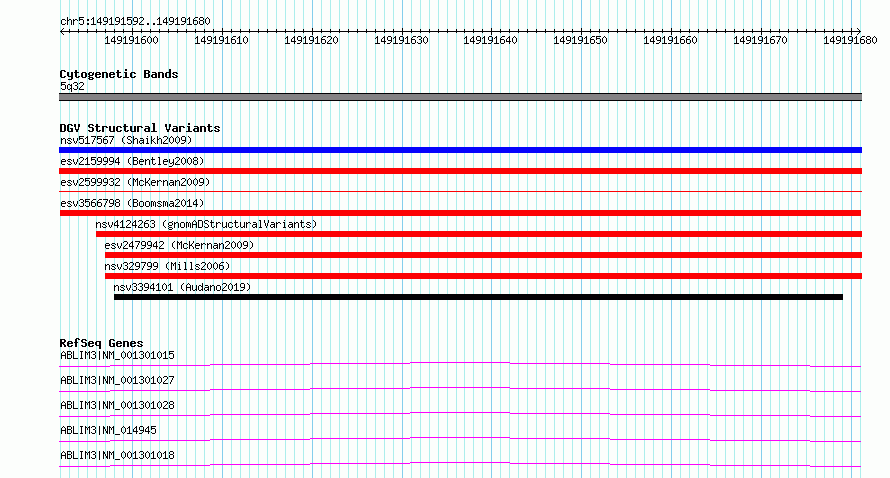
Task: Select the nsv3394101 (Audano2019) label
Action: 182,287
